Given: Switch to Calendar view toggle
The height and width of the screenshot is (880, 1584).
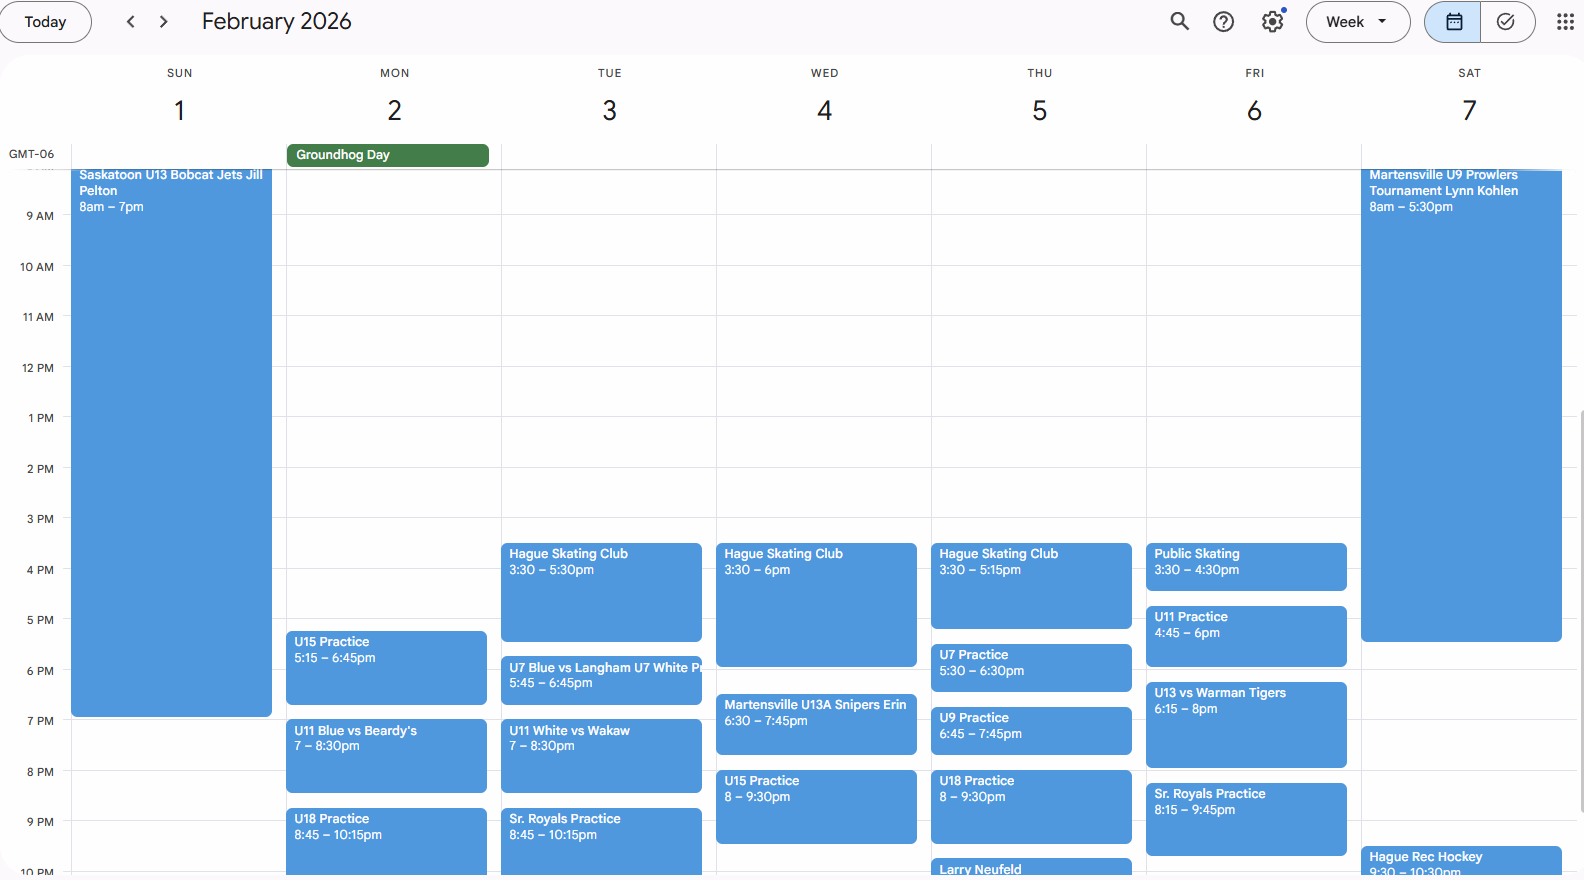Looking at the screenshot, I should pos(1454,22).
